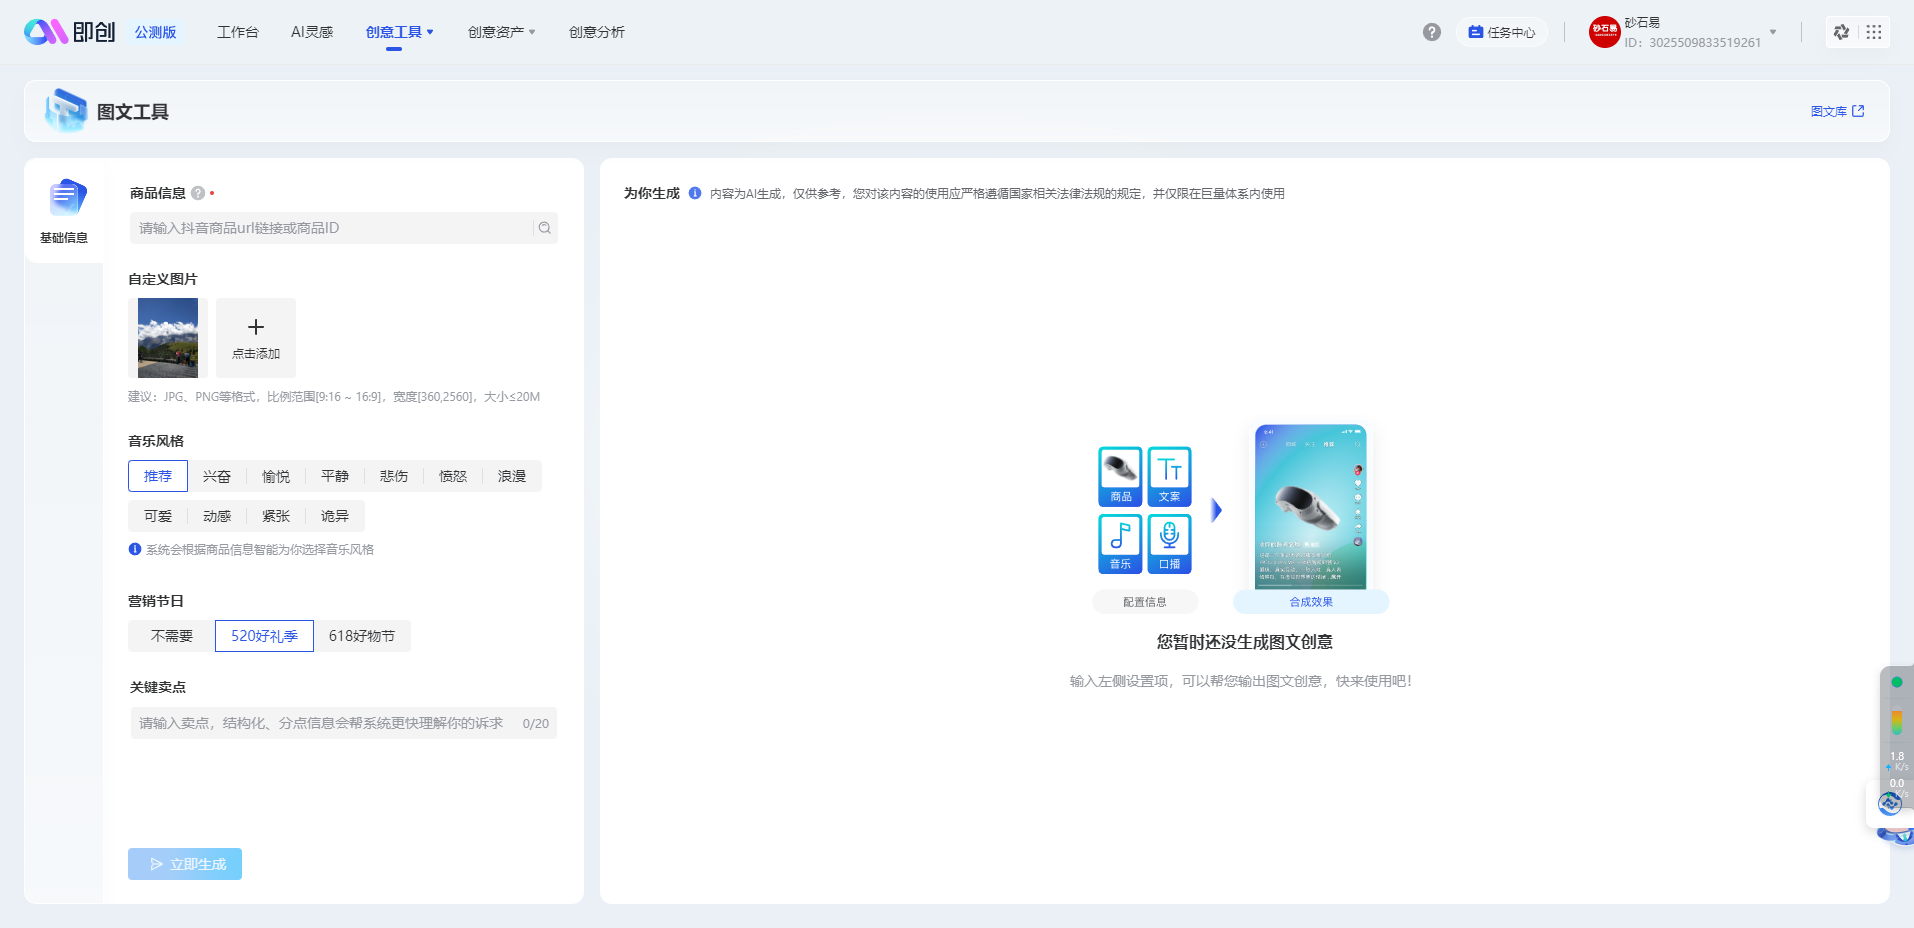Expand the 创意资产 dropdown menu

[x=501, y=31]
